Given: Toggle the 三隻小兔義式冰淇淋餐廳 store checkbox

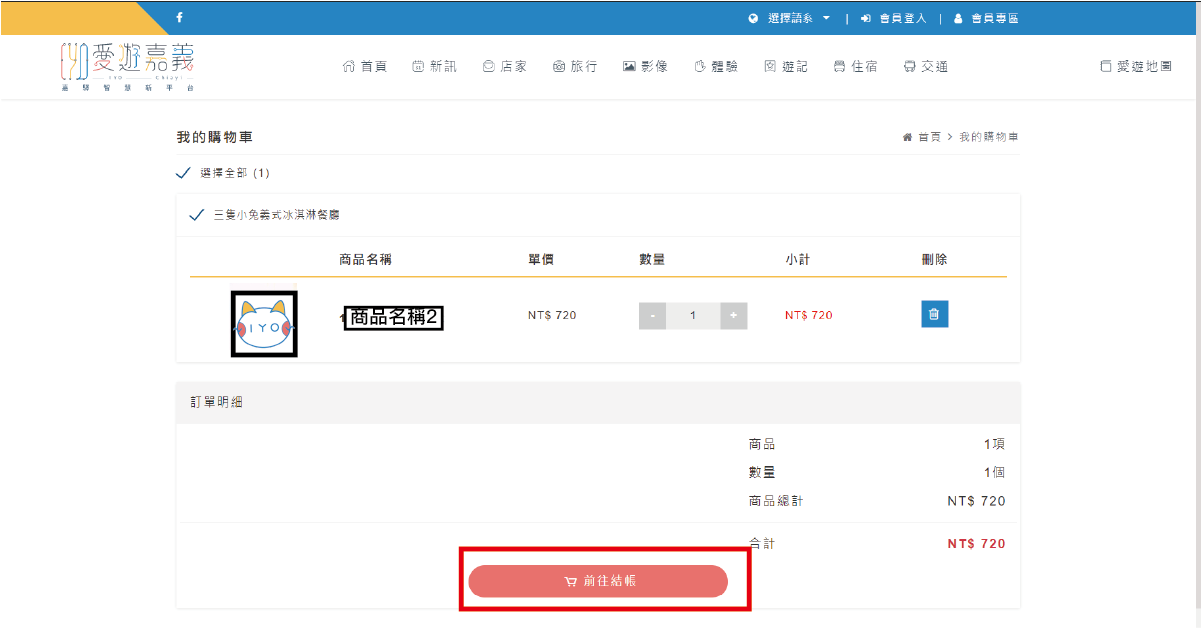Looking at the screenshot, I should 197,215.
